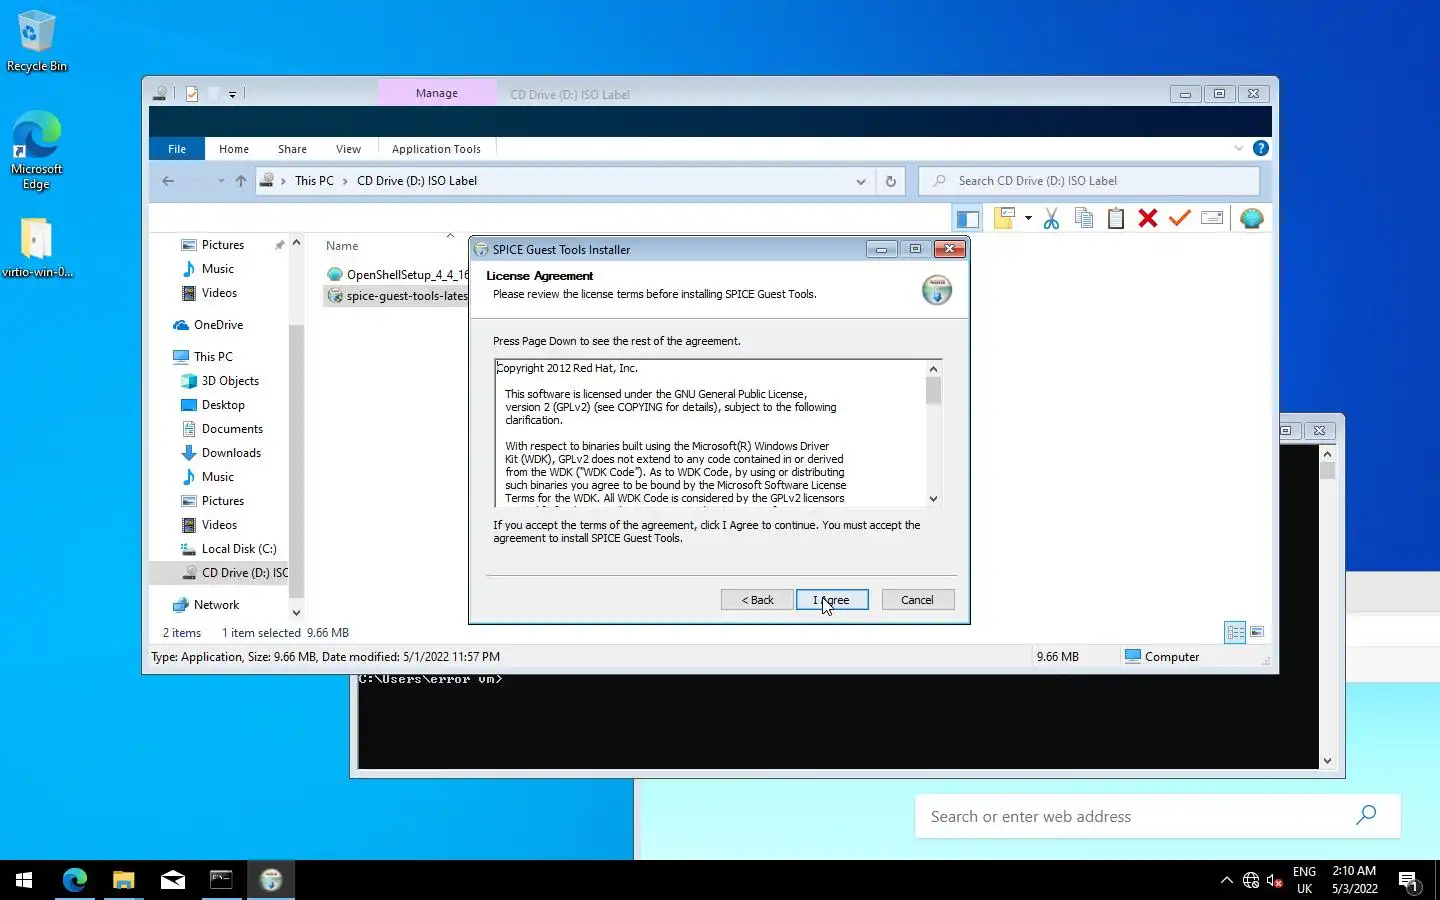
Task: Click This PC in the address bar
Action: click(x=314, y=181)
